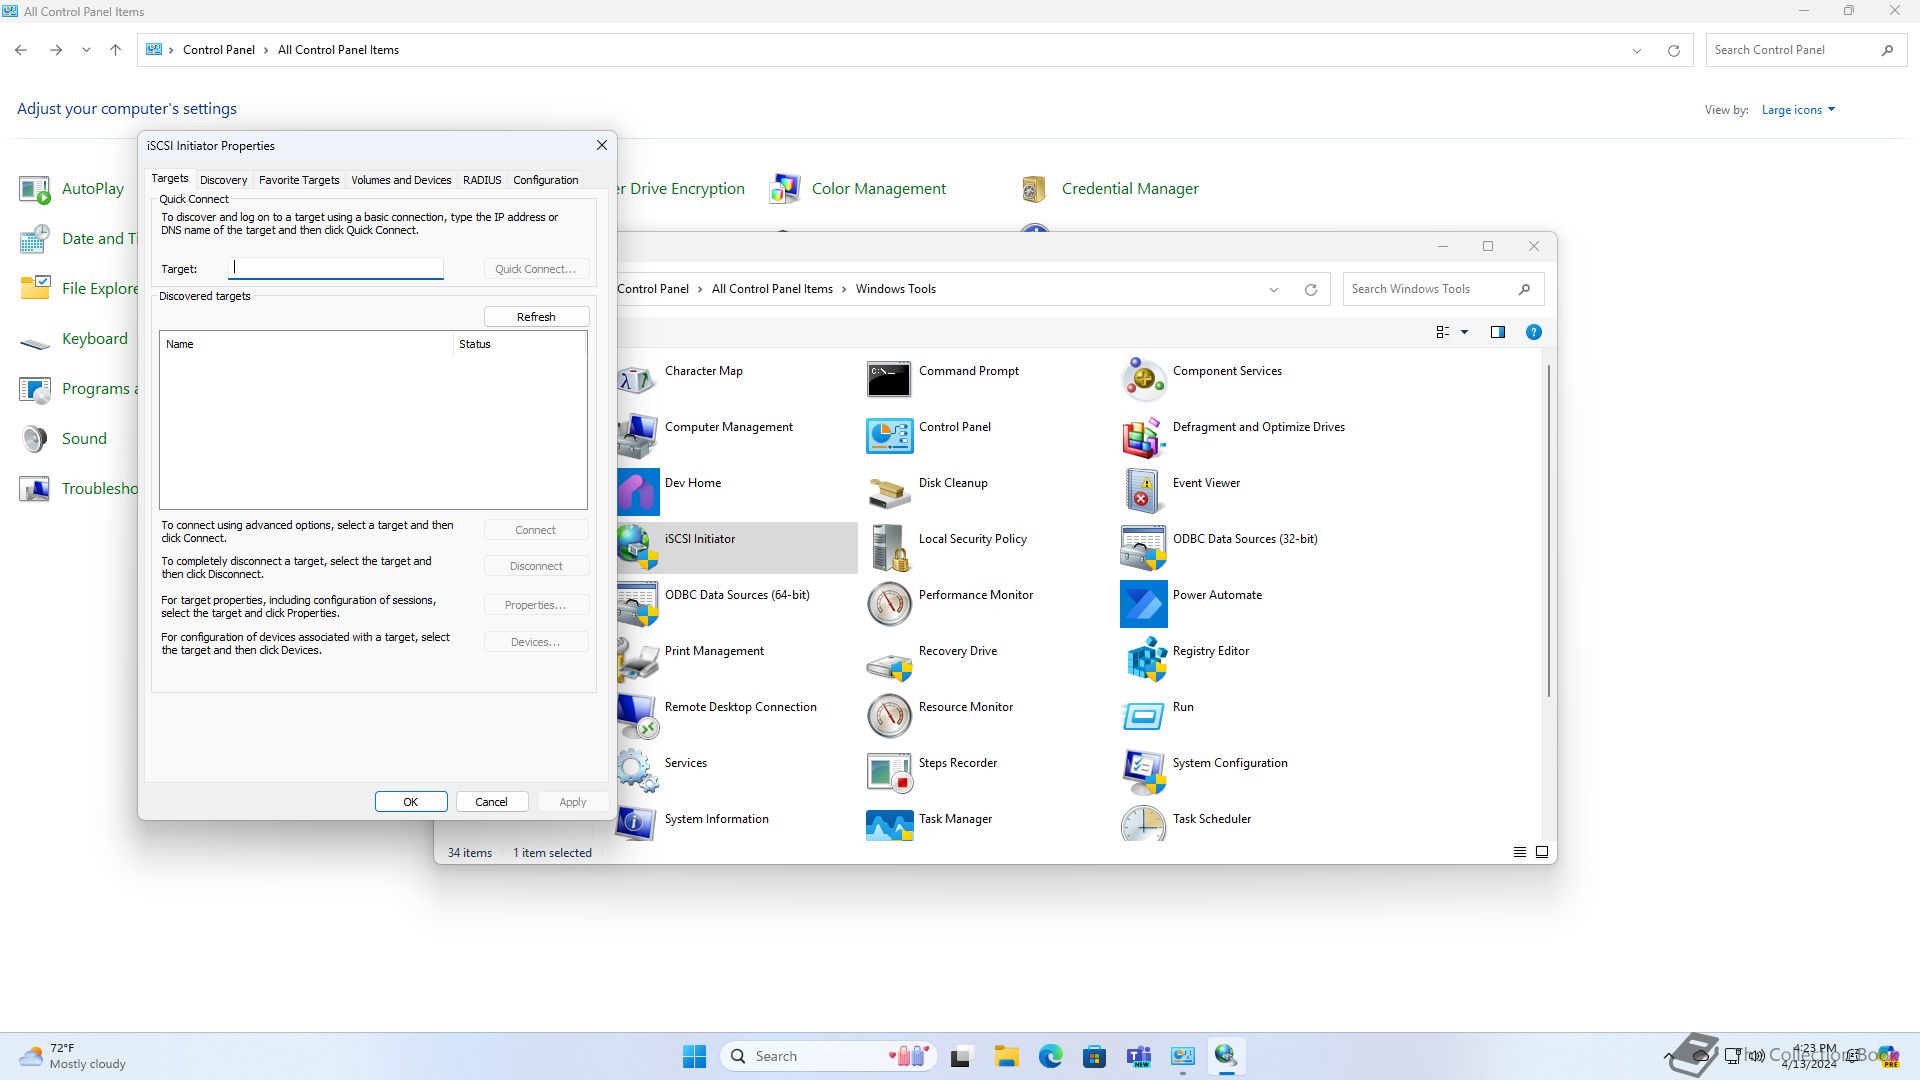Open the System Information icon
1920x1080 pixels.
(x=637, y=824)
